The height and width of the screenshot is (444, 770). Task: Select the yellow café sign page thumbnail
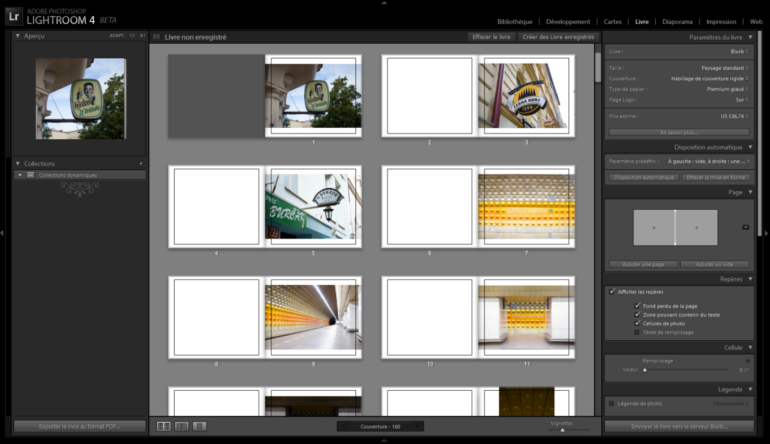pyautogui.click(x=524, y=95)
